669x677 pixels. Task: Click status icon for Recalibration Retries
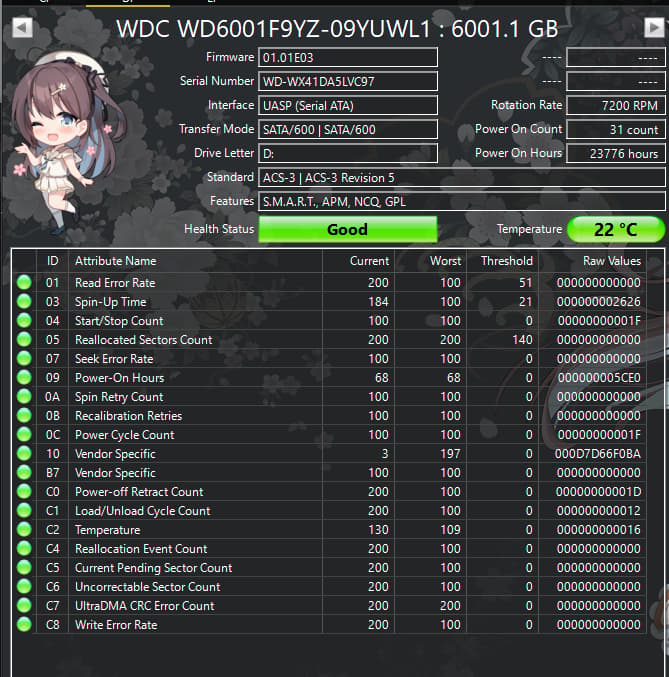point(24,415)
